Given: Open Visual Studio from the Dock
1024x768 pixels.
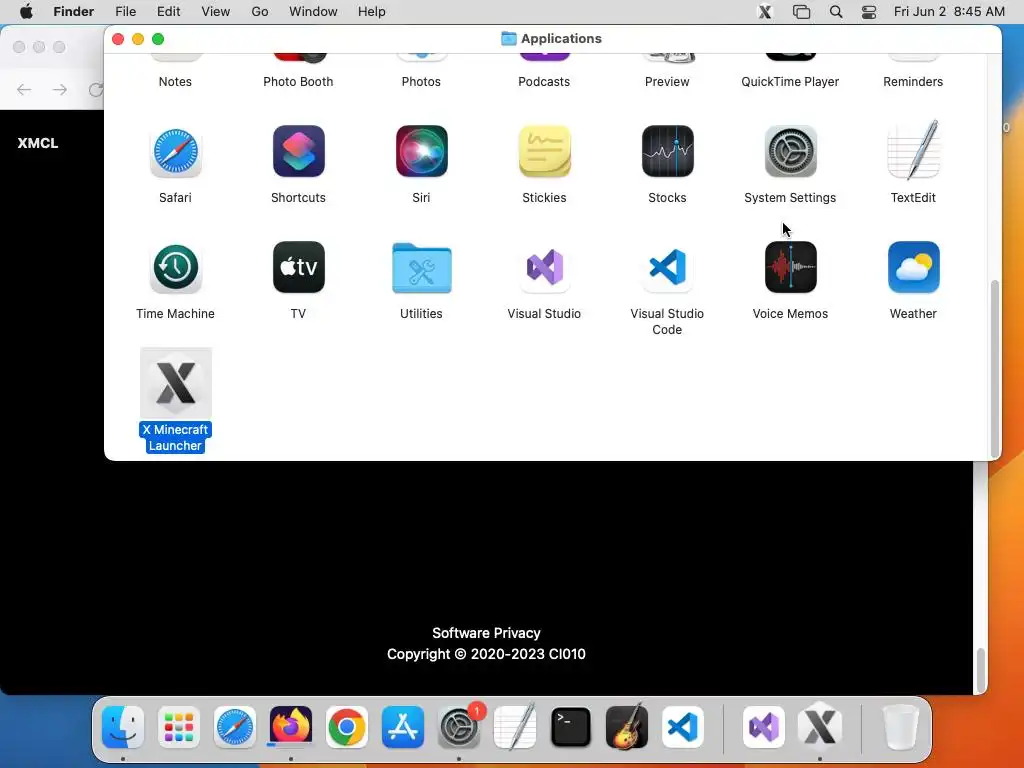Looking at the screenshot, I should click(763, 727).
